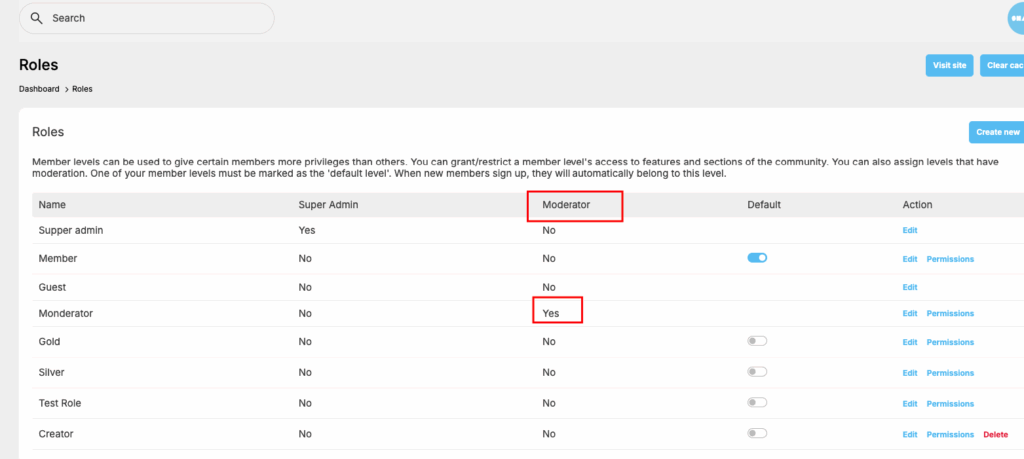The width and height of the screenshot is (1024, 459).
Task: Go to Dashboard in the breadcrumb
Action: click(40, 89)
